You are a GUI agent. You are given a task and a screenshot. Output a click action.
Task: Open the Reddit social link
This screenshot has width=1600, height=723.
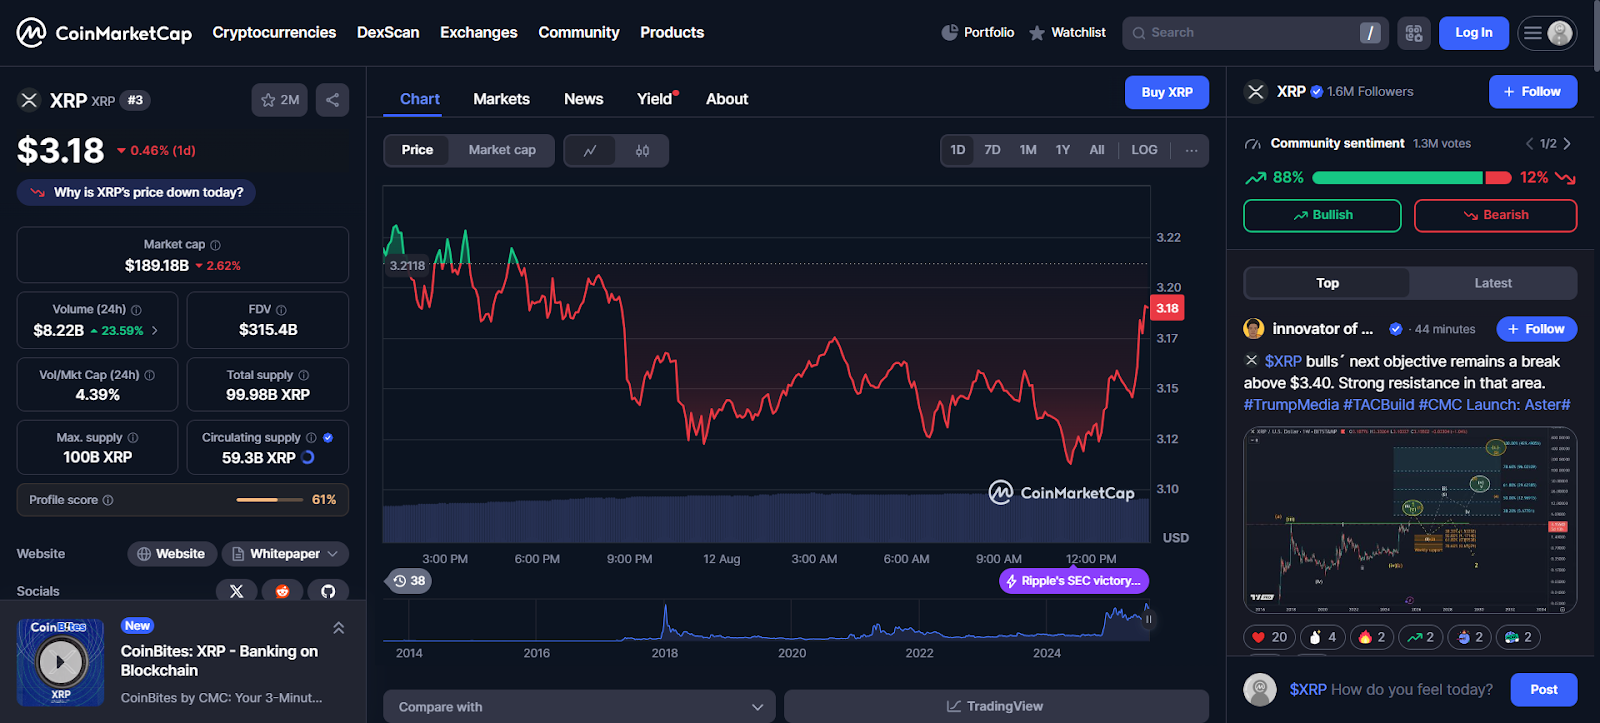282,591
